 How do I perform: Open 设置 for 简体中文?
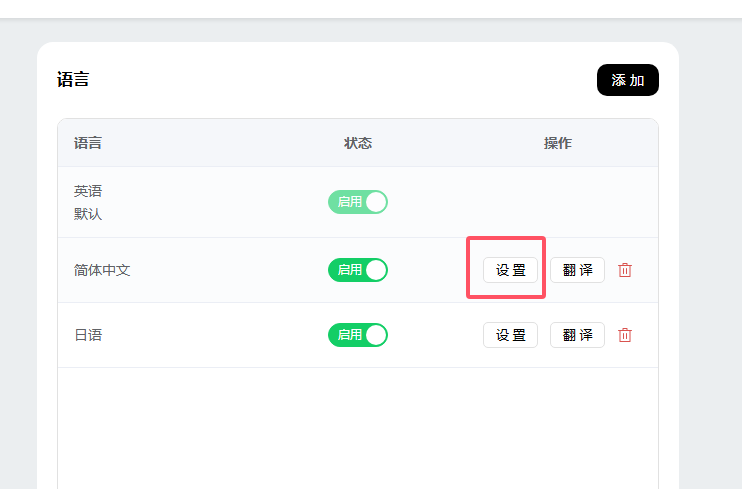[x=510, y=270]
